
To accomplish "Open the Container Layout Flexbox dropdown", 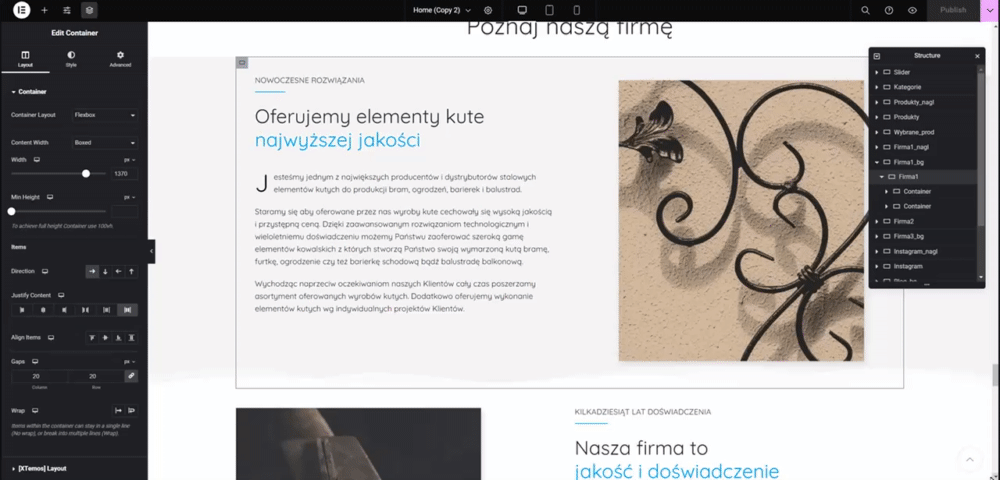I will [105, 115].
